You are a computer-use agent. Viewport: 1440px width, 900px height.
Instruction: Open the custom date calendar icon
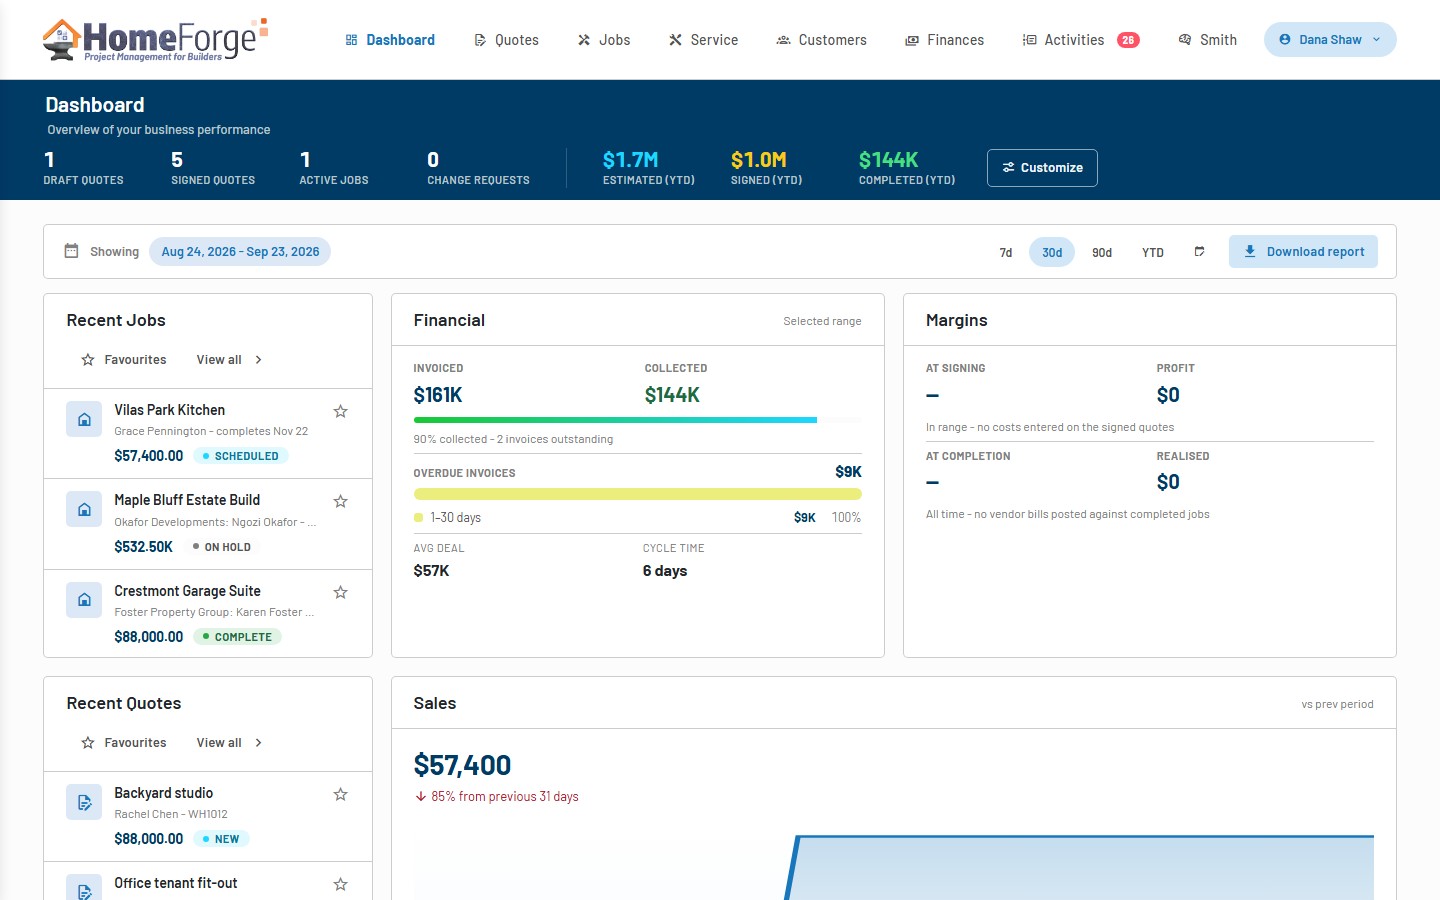[x=1199, y=252]
